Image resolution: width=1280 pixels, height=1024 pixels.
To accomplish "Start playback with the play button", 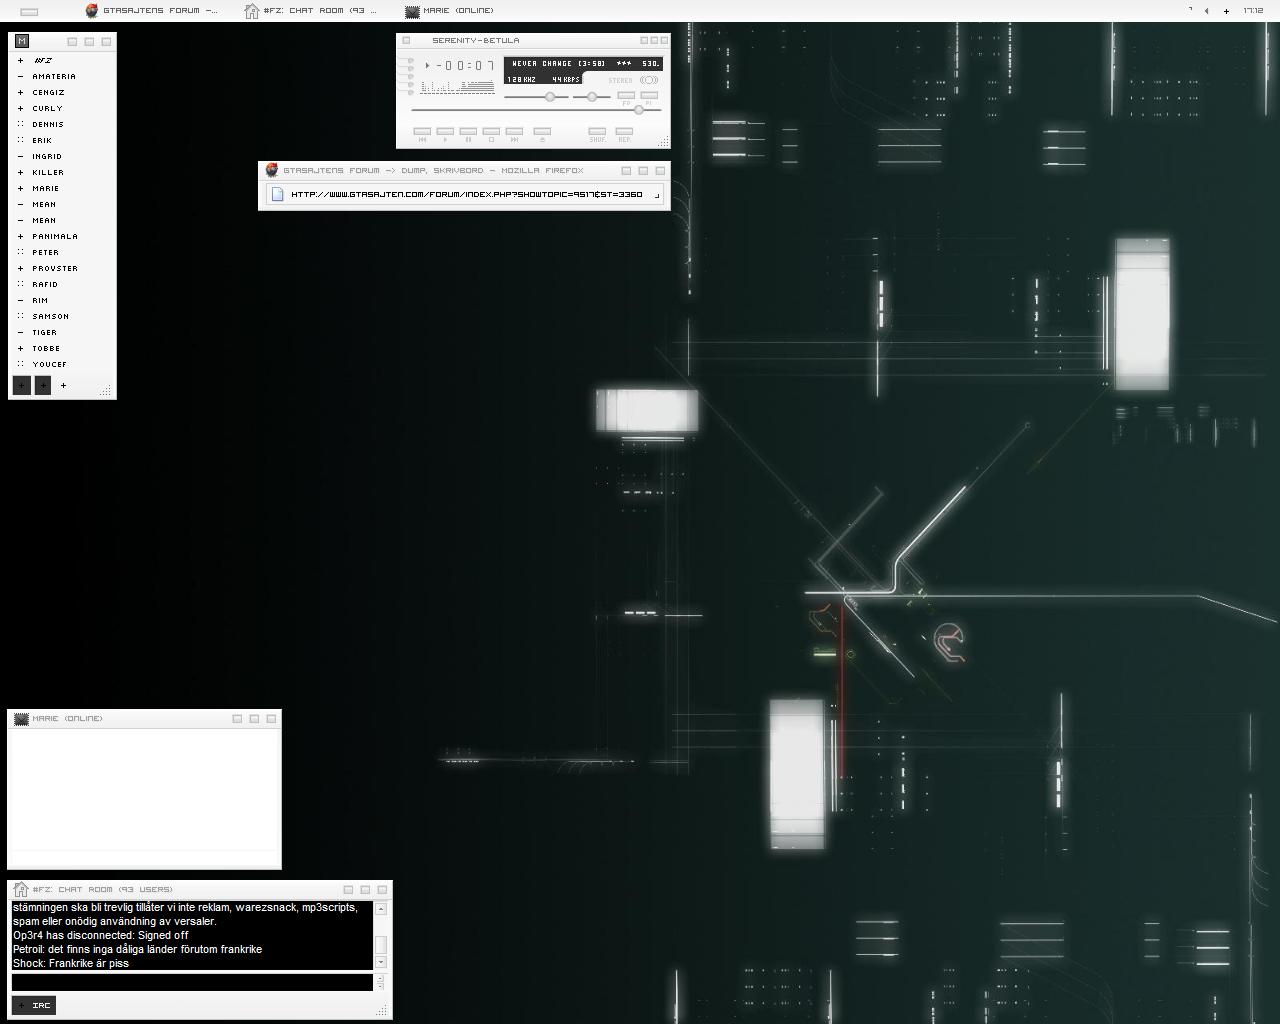I will (x=445, y=131).
